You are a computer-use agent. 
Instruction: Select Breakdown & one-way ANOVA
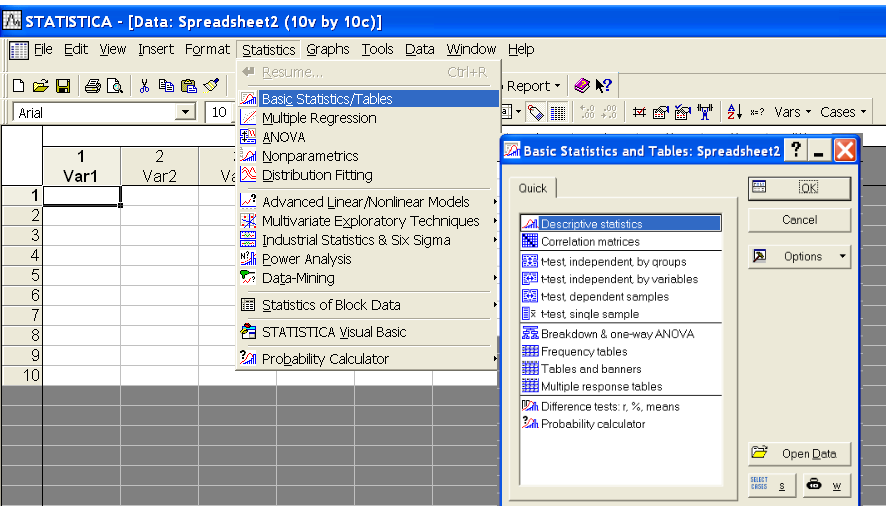(620, 334)
